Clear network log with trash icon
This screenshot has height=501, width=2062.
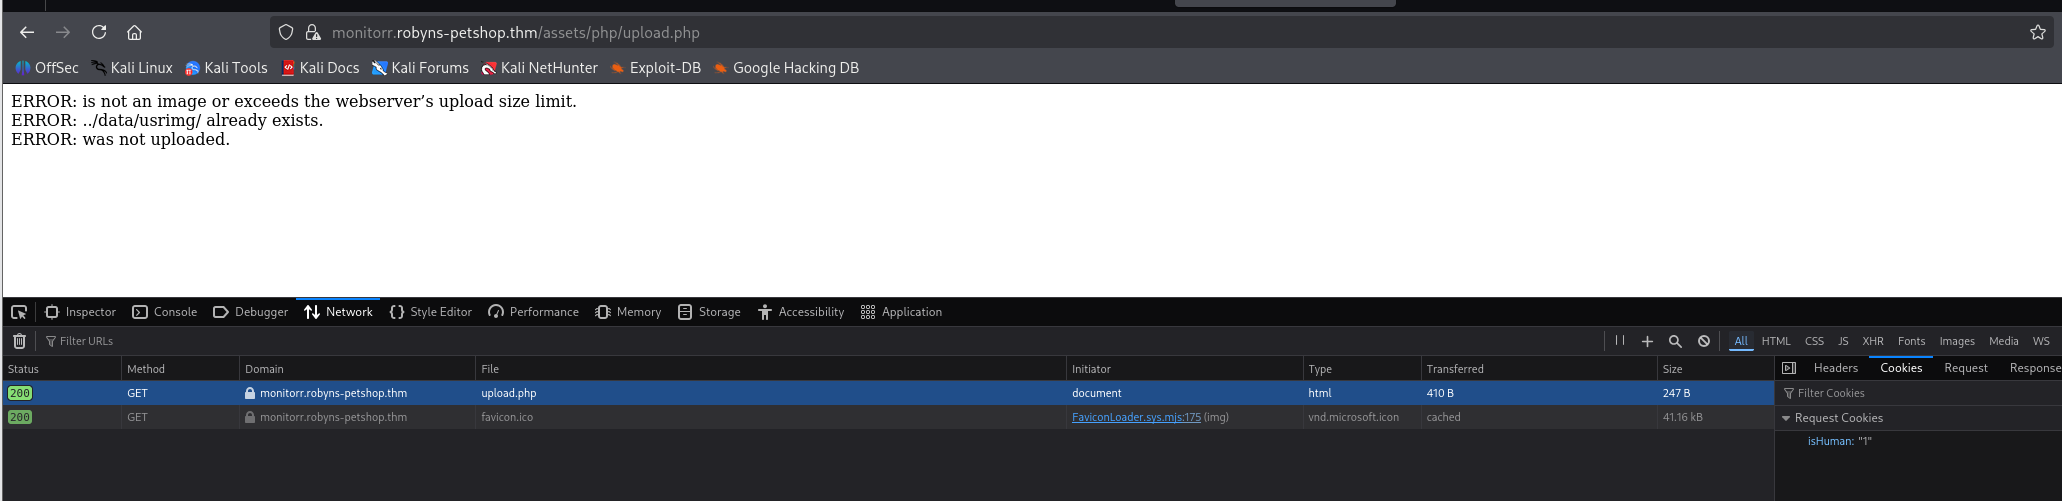[x=19, y=341]
